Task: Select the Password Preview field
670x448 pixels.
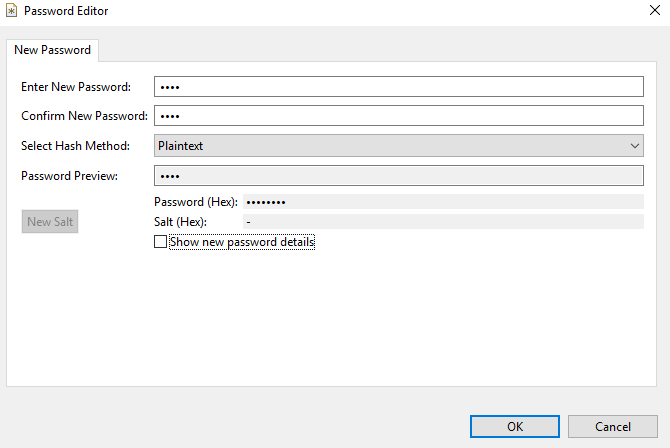Action: pyautogui.click(x=398, y=176)
